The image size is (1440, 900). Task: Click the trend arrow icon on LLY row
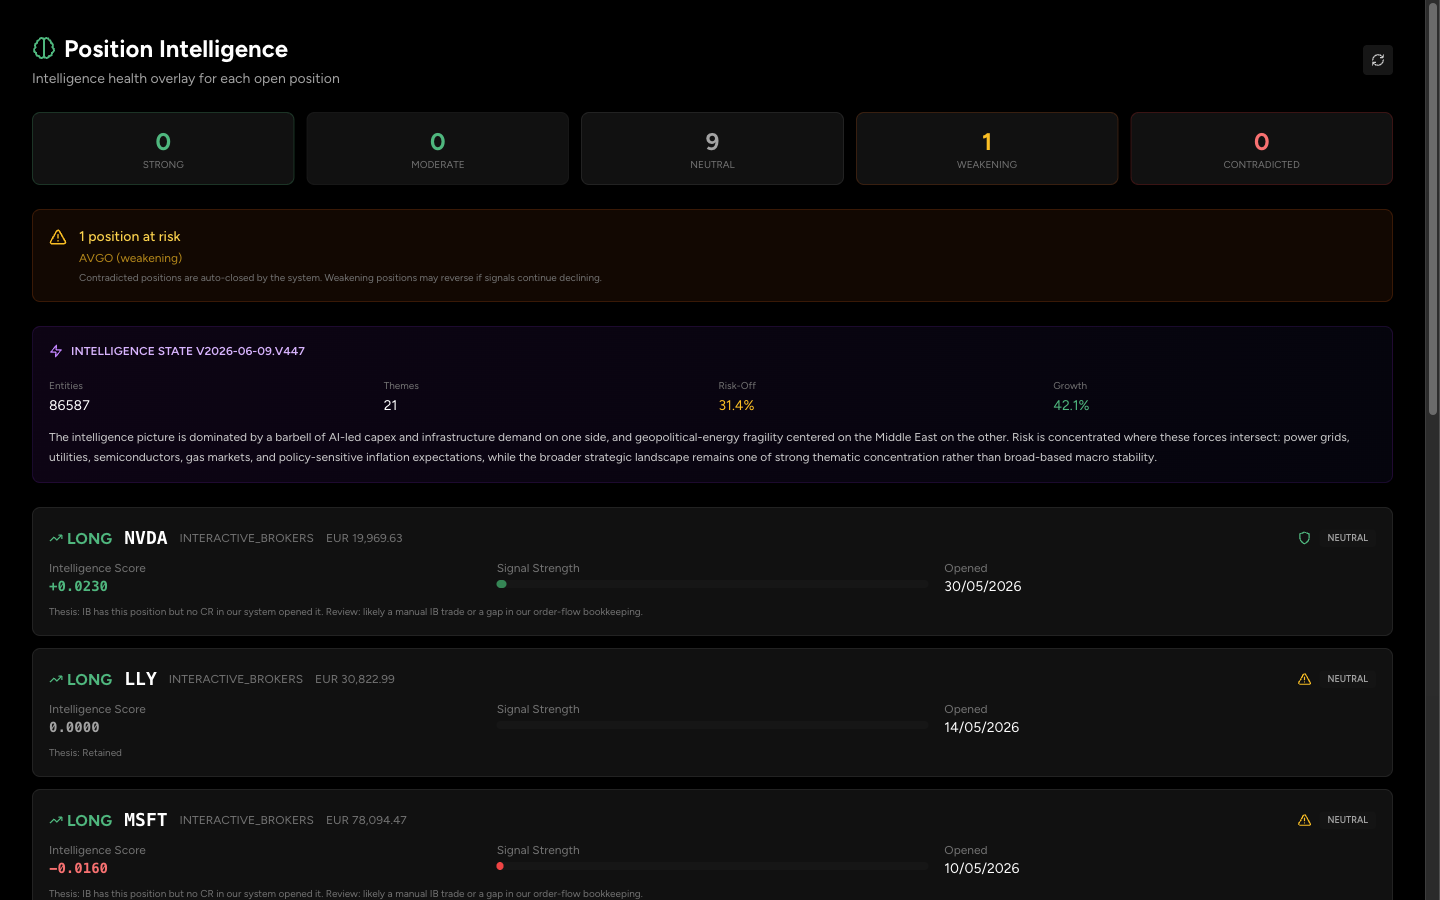[x=56, y=679]
